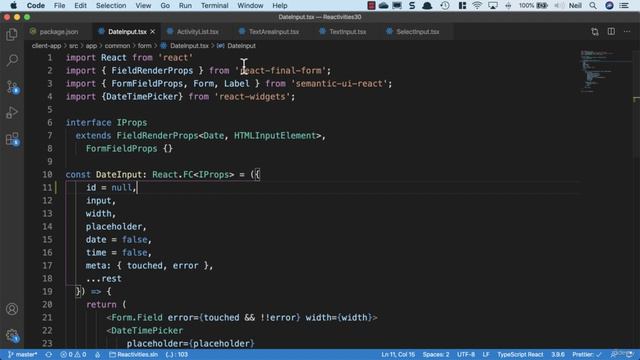Screen dimensions: 640x360
Task: Open the File menu
Action: (x=60, y=6)
